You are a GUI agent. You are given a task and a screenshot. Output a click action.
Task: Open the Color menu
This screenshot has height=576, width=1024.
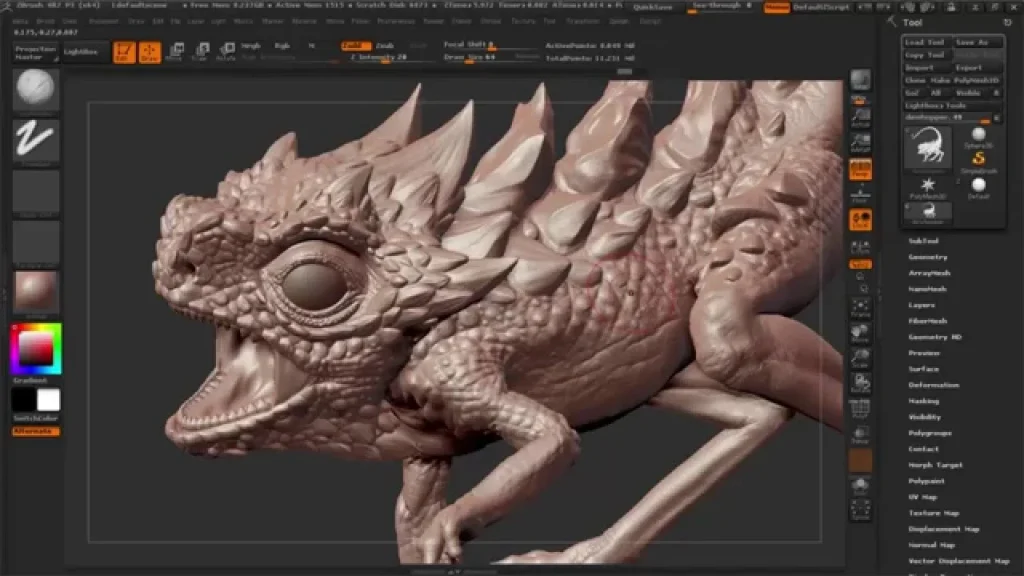(x=69, y=22)
